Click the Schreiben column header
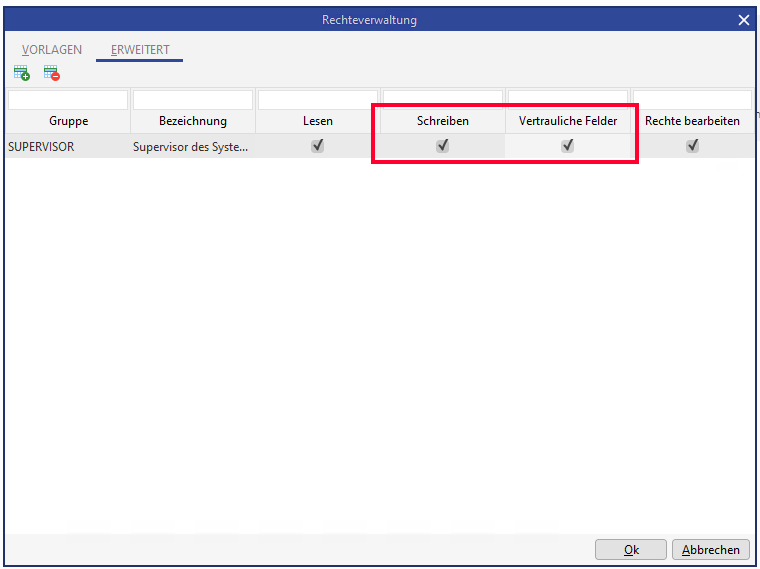 pos(443,121)
